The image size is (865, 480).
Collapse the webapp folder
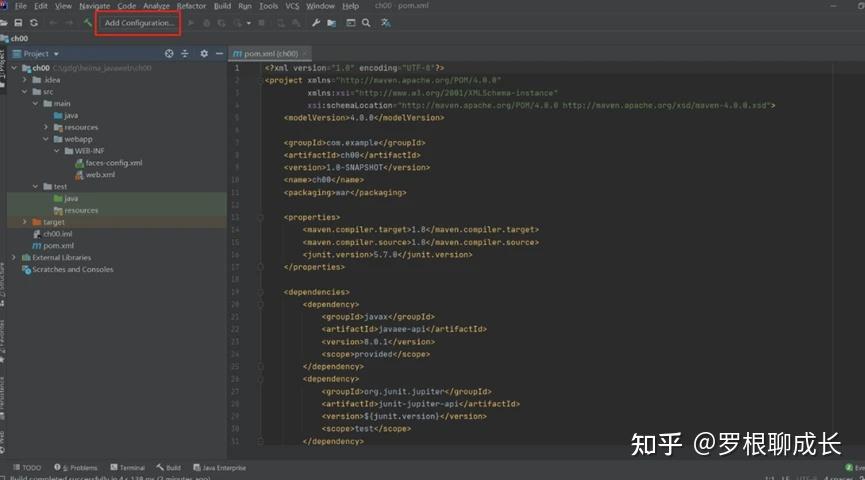[46, 139]
